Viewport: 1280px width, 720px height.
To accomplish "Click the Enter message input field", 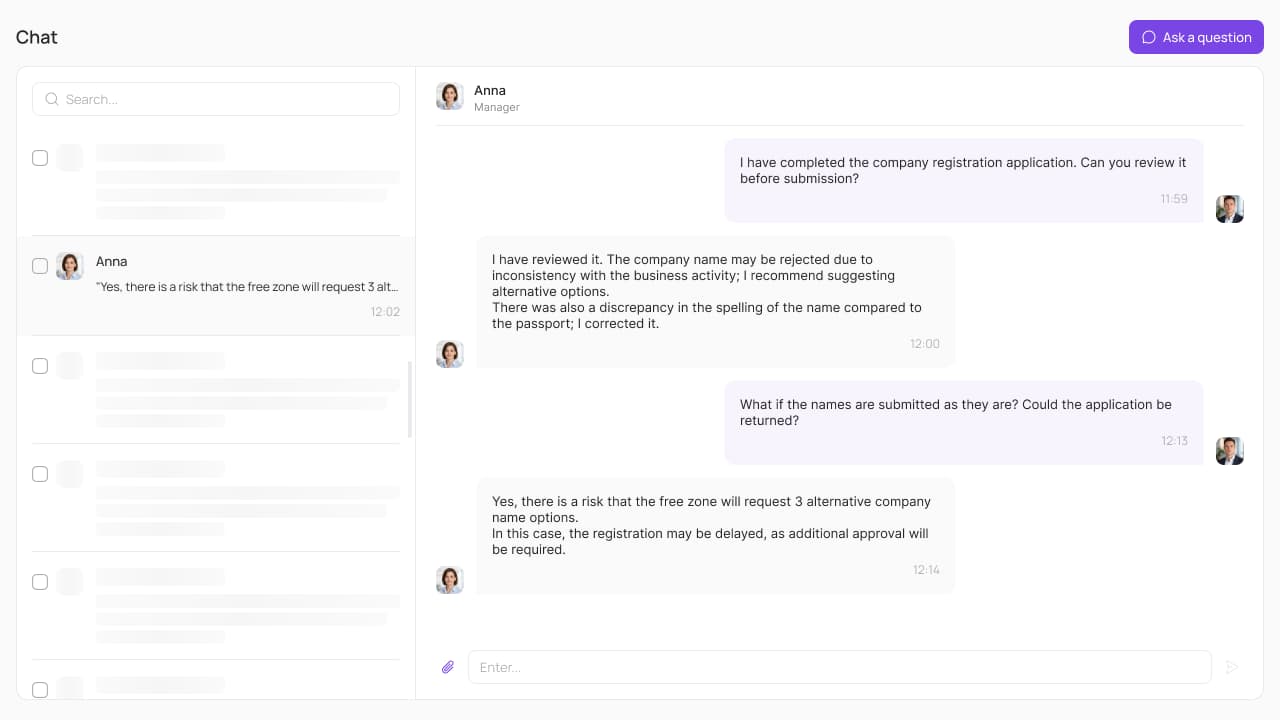I will pyautogui.click(x=840, y=667).
